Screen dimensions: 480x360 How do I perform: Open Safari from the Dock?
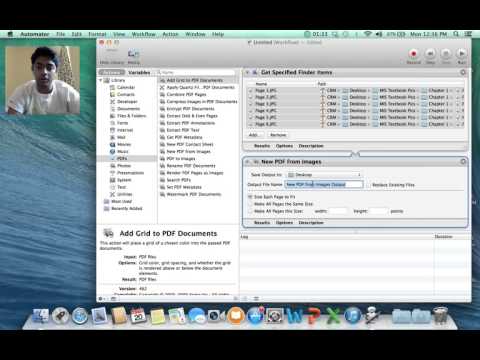point(80,315)
